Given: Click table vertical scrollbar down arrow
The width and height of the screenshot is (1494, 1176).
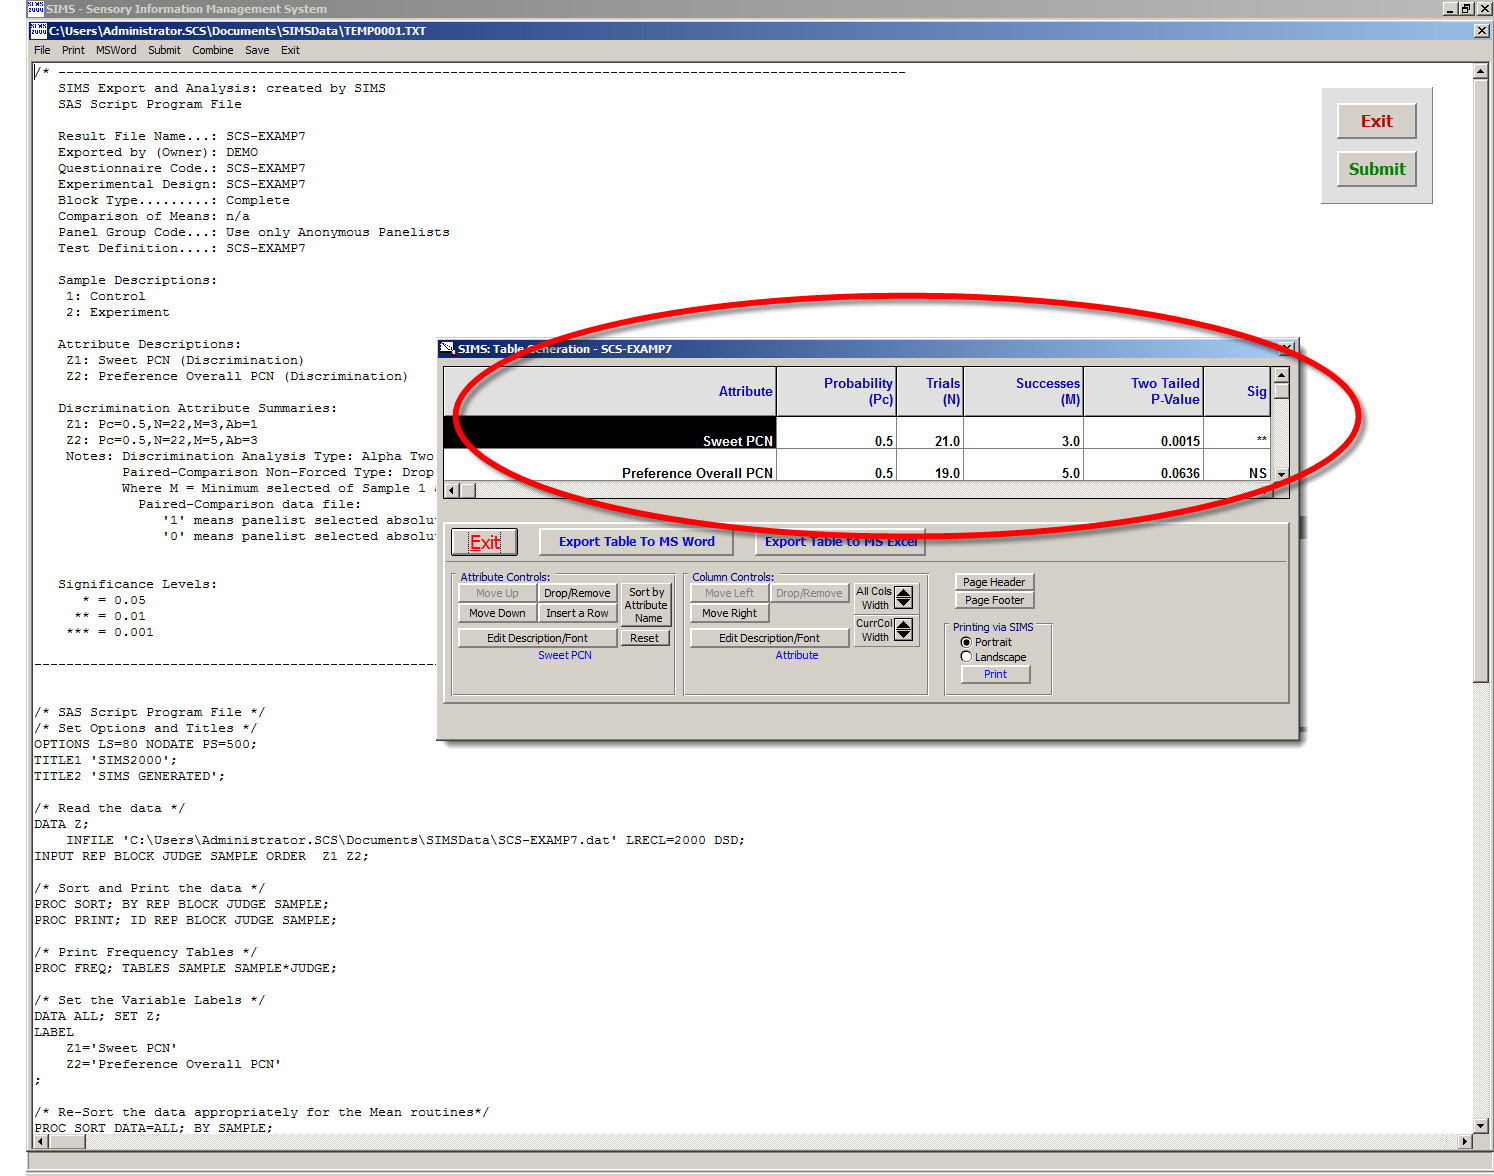Looking at the screenshot, I should click(x=1281, y=474).
